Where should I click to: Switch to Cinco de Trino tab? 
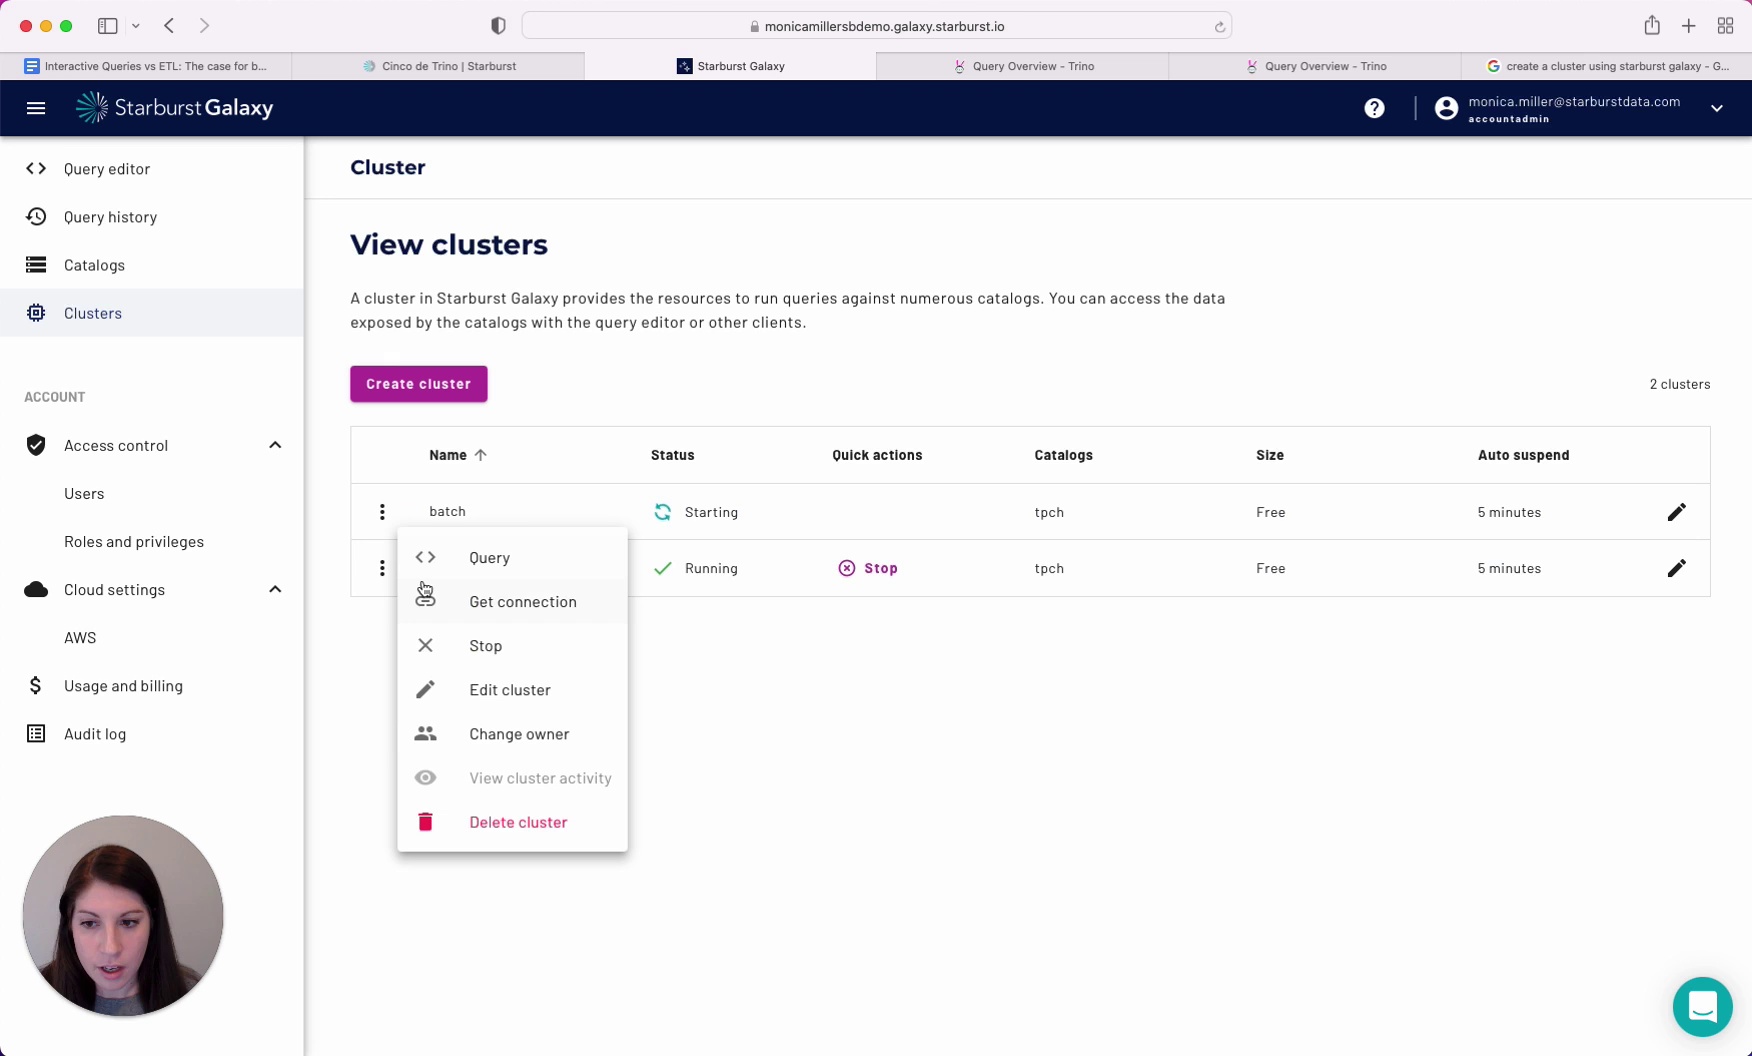[x=438, y=66]
